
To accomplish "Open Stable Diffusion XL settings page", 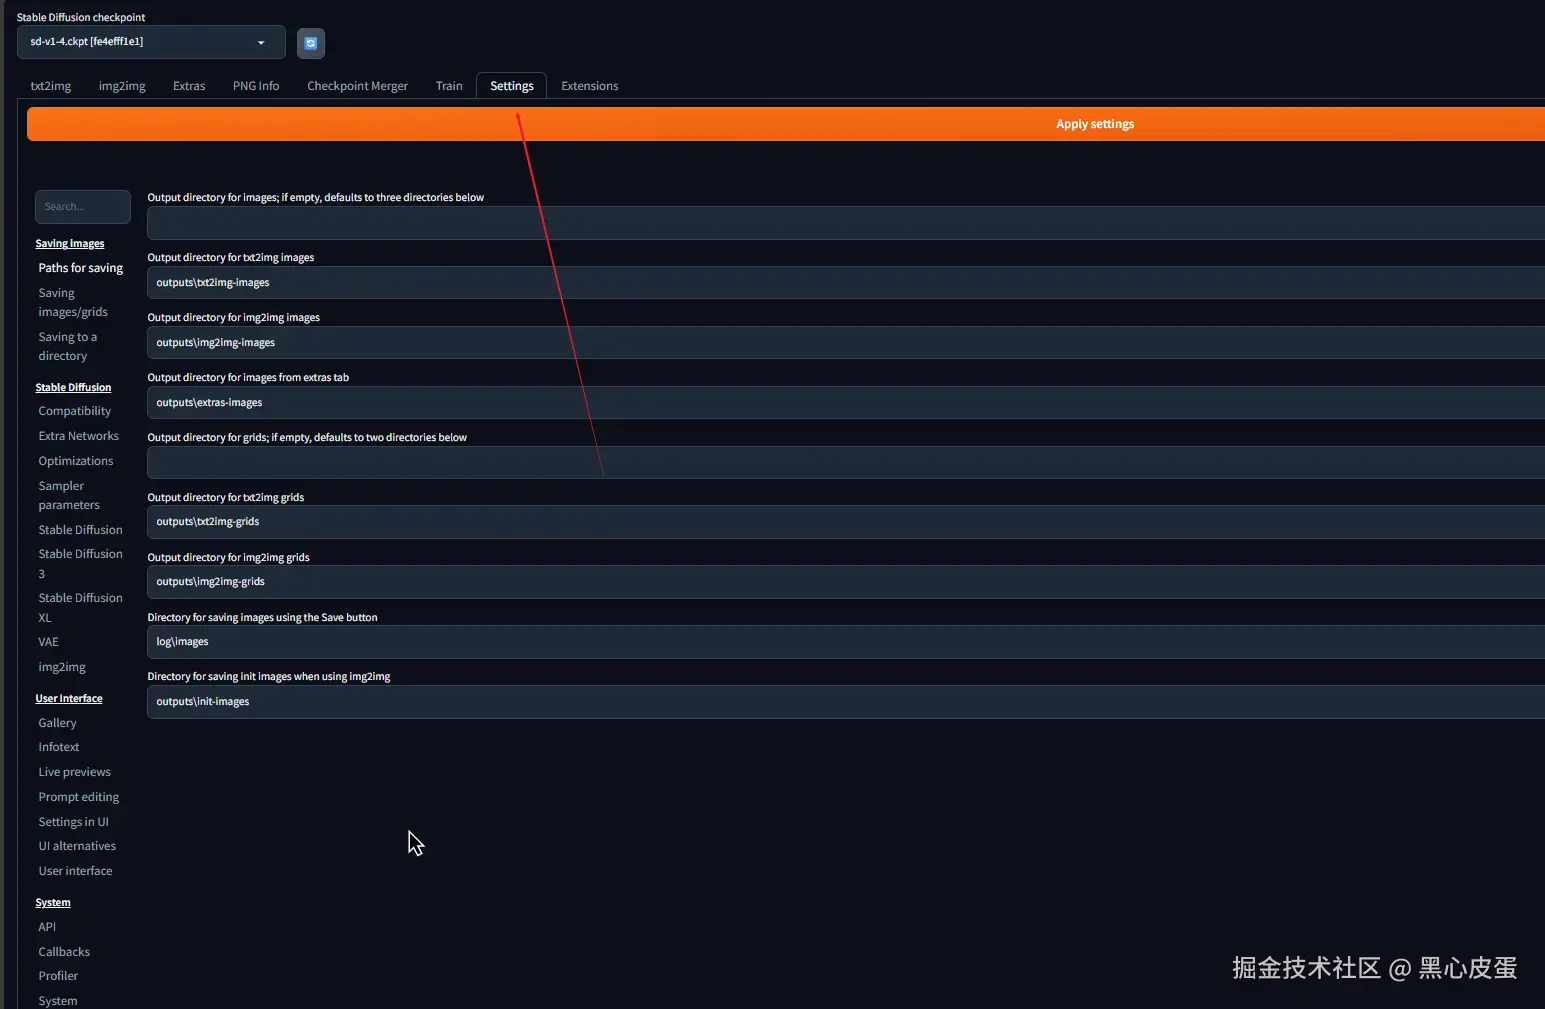I will click(x=81, y=608).
